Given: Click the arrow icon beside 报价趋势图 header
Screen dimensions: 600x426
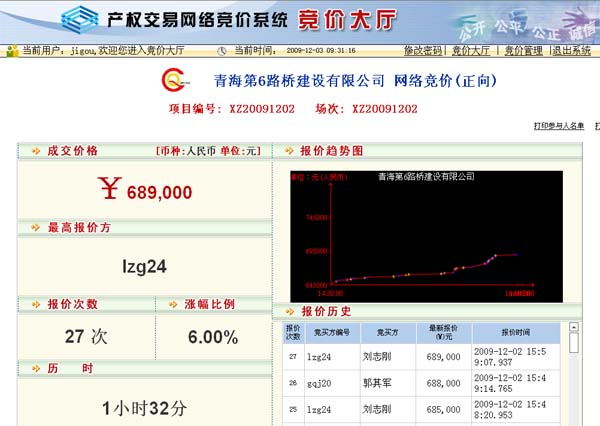Looking at the screenshot, I should [x=288, y=151].
